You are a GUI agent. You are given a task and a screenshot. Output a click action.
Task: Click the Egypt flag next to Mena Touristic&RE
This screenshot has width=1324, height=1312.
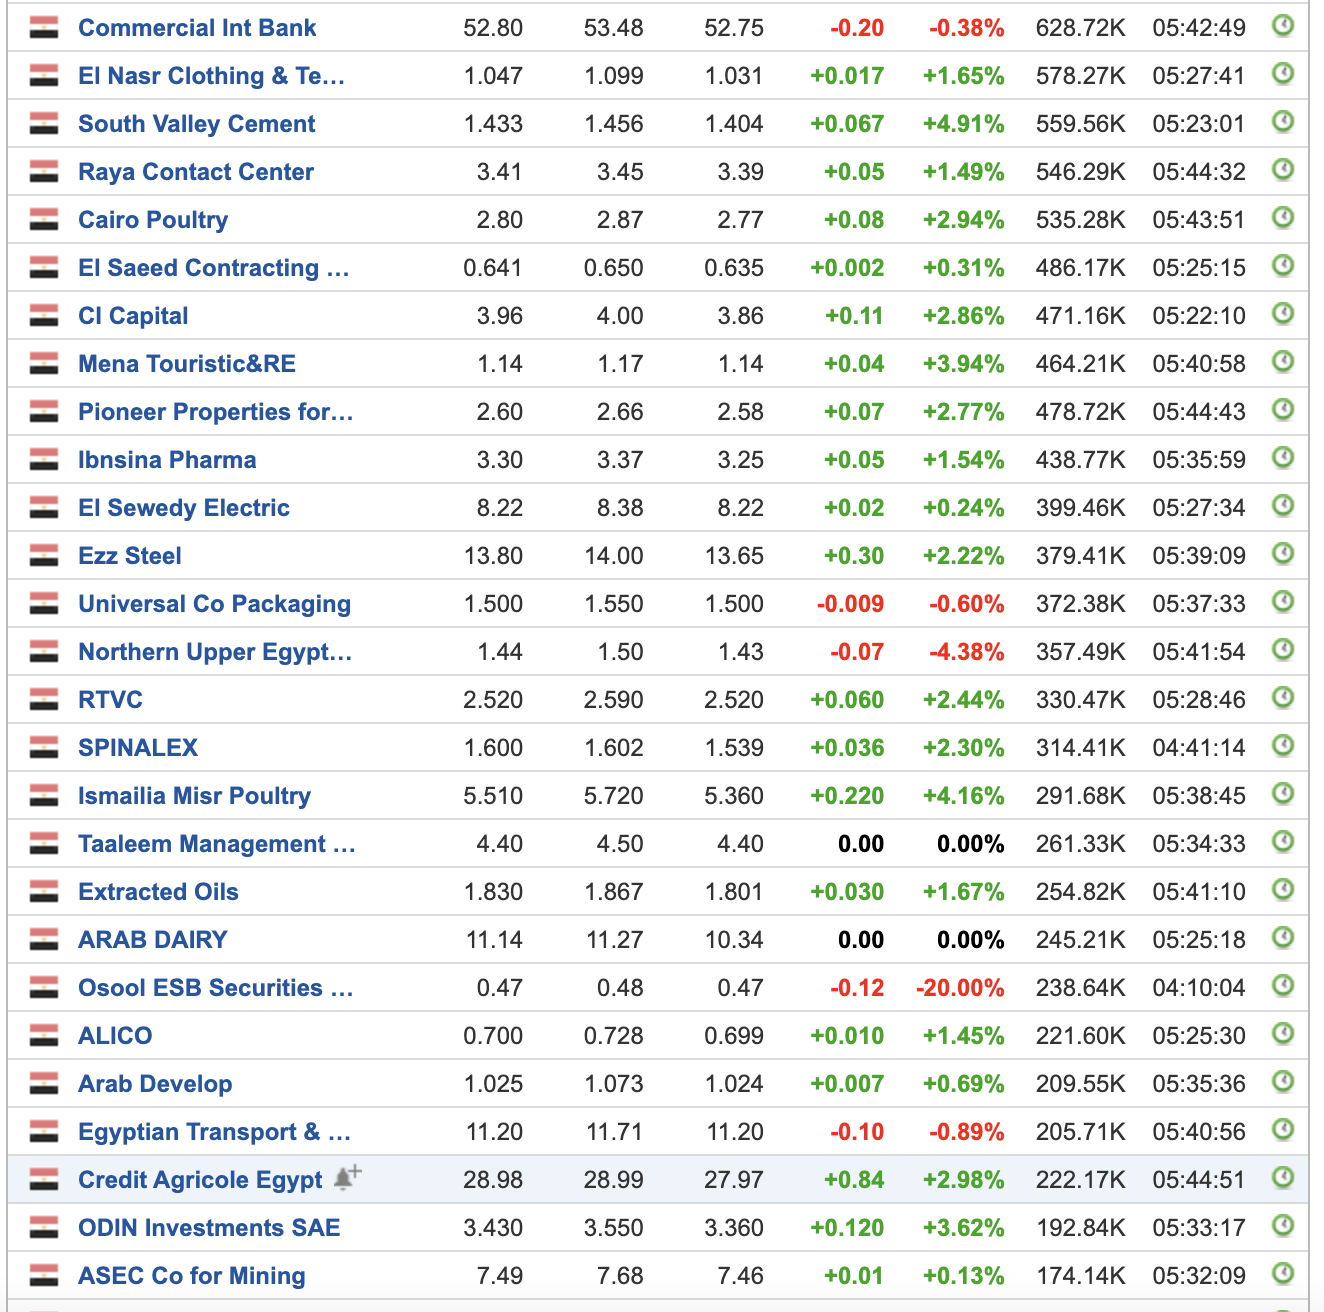(44, 364)
